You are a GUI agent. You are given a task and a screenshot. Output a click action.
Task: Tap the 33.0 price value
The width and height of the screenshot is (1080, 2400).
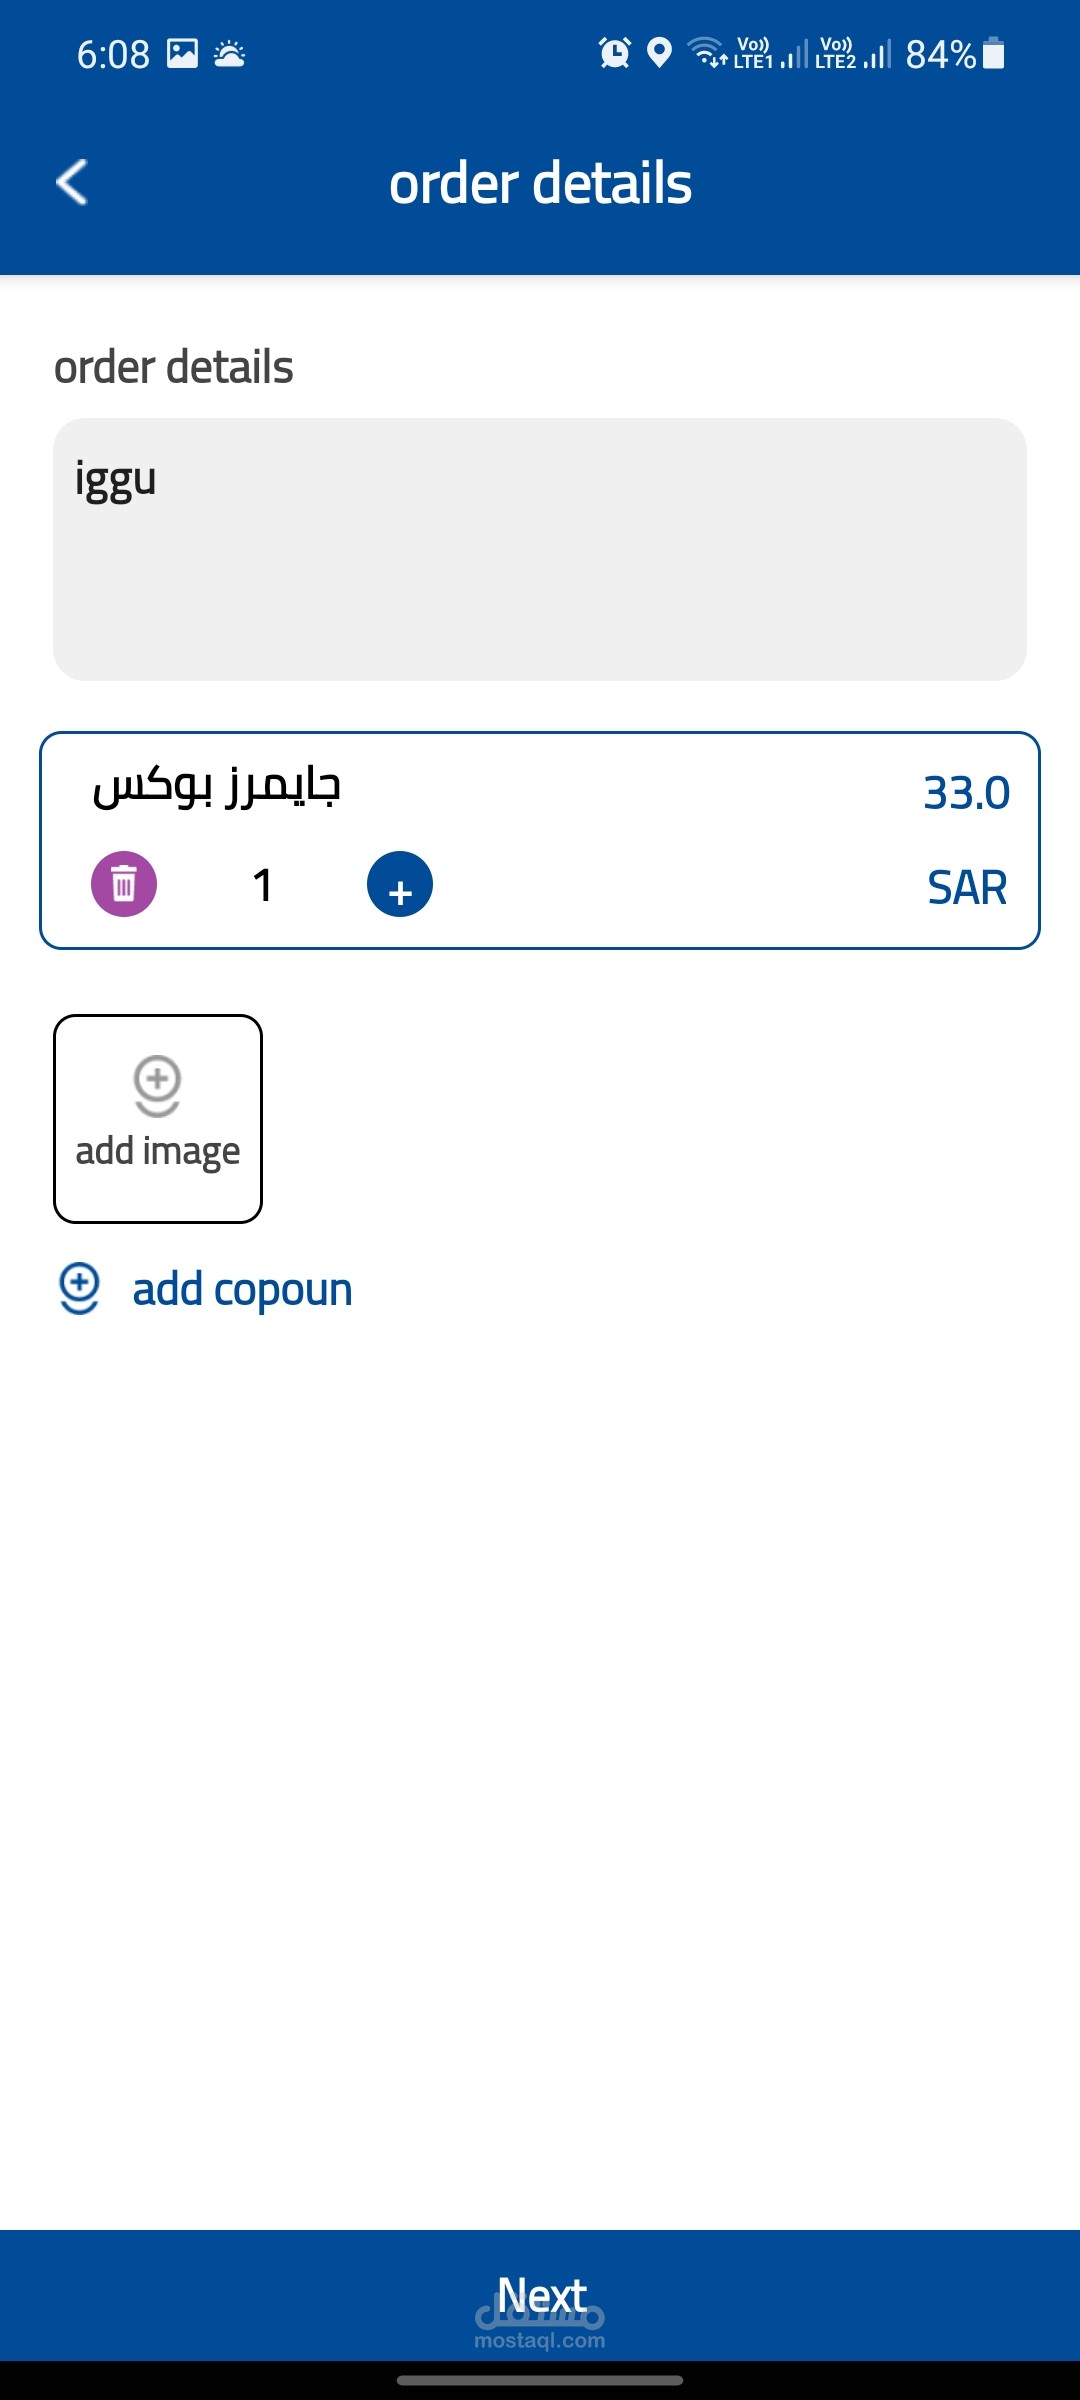966,793
